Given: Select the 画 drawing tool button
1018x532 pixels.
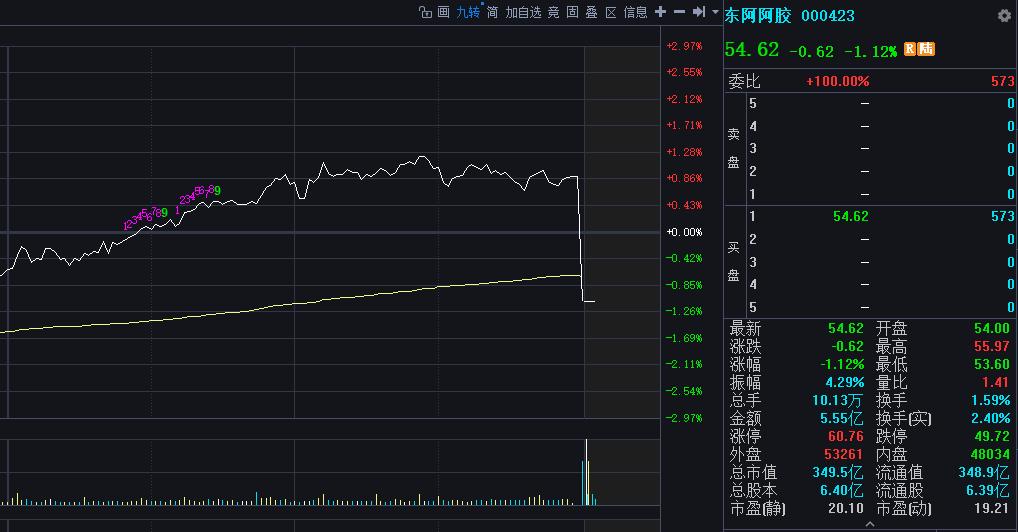Looking at the screenshot, I should (x=443, y=12).
